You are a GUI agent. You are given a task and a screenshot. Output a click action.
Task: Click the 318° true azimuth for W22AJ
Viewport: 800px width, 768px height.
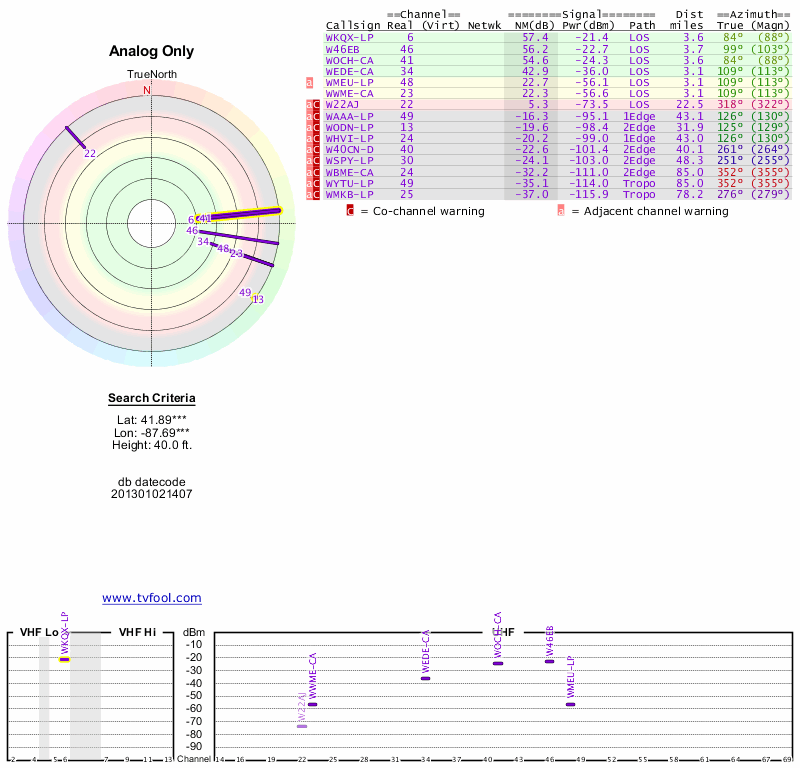tap(730, 105)
